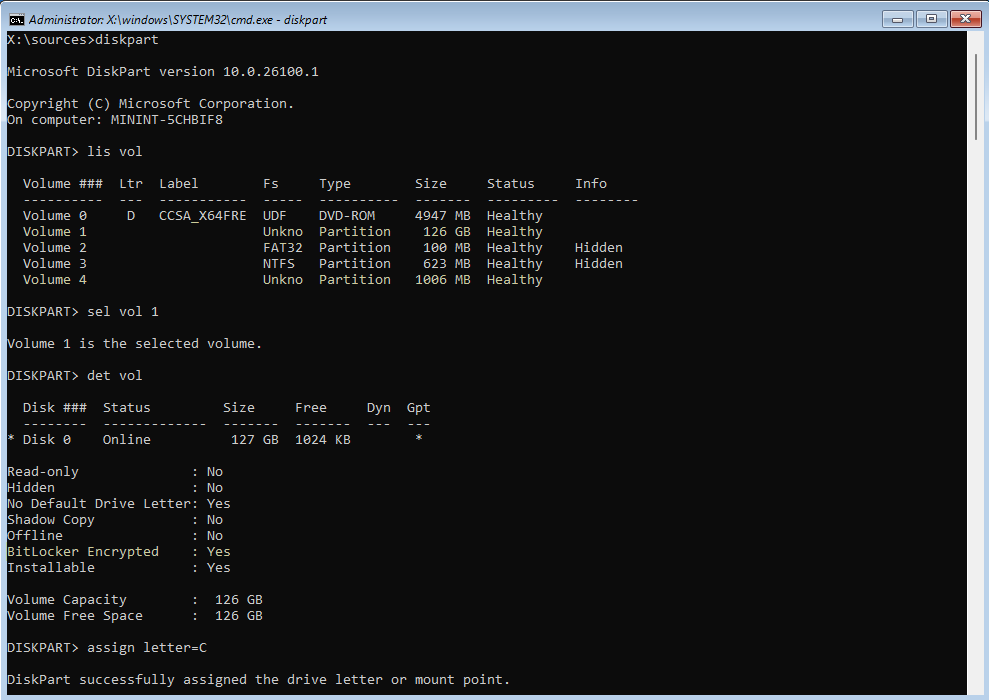Click the volume table 'Size' column header
The image size is (989, 700).
(x=431, y=184)
